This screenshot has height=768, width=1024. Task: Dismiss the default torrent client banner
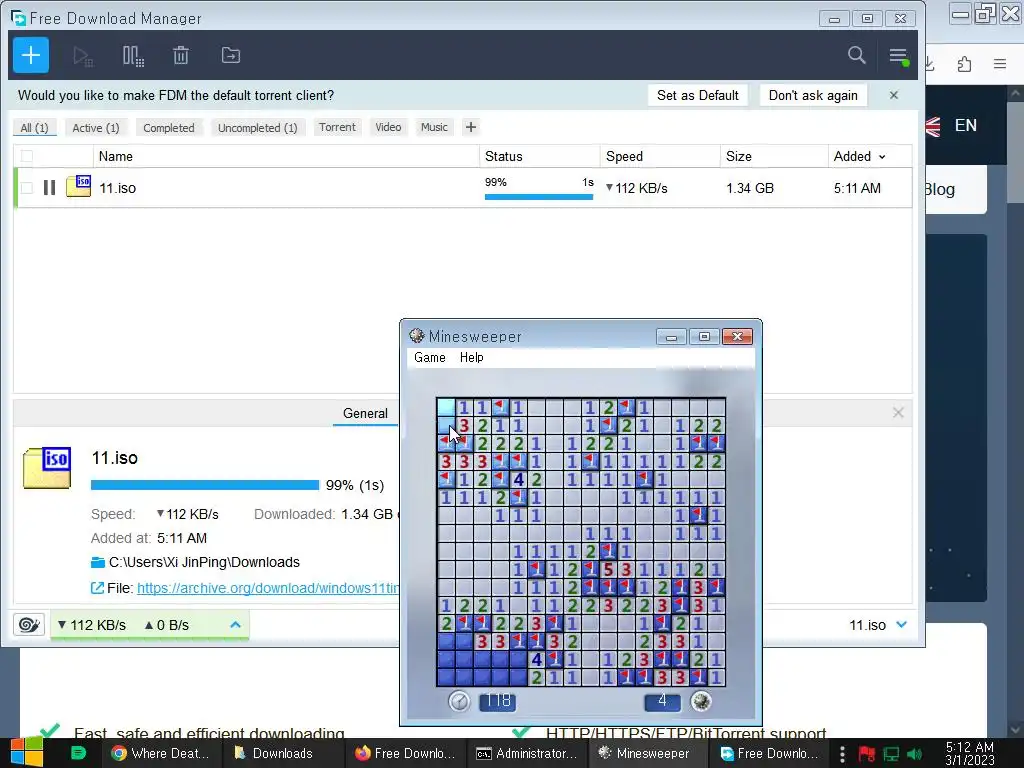(894, 95)
